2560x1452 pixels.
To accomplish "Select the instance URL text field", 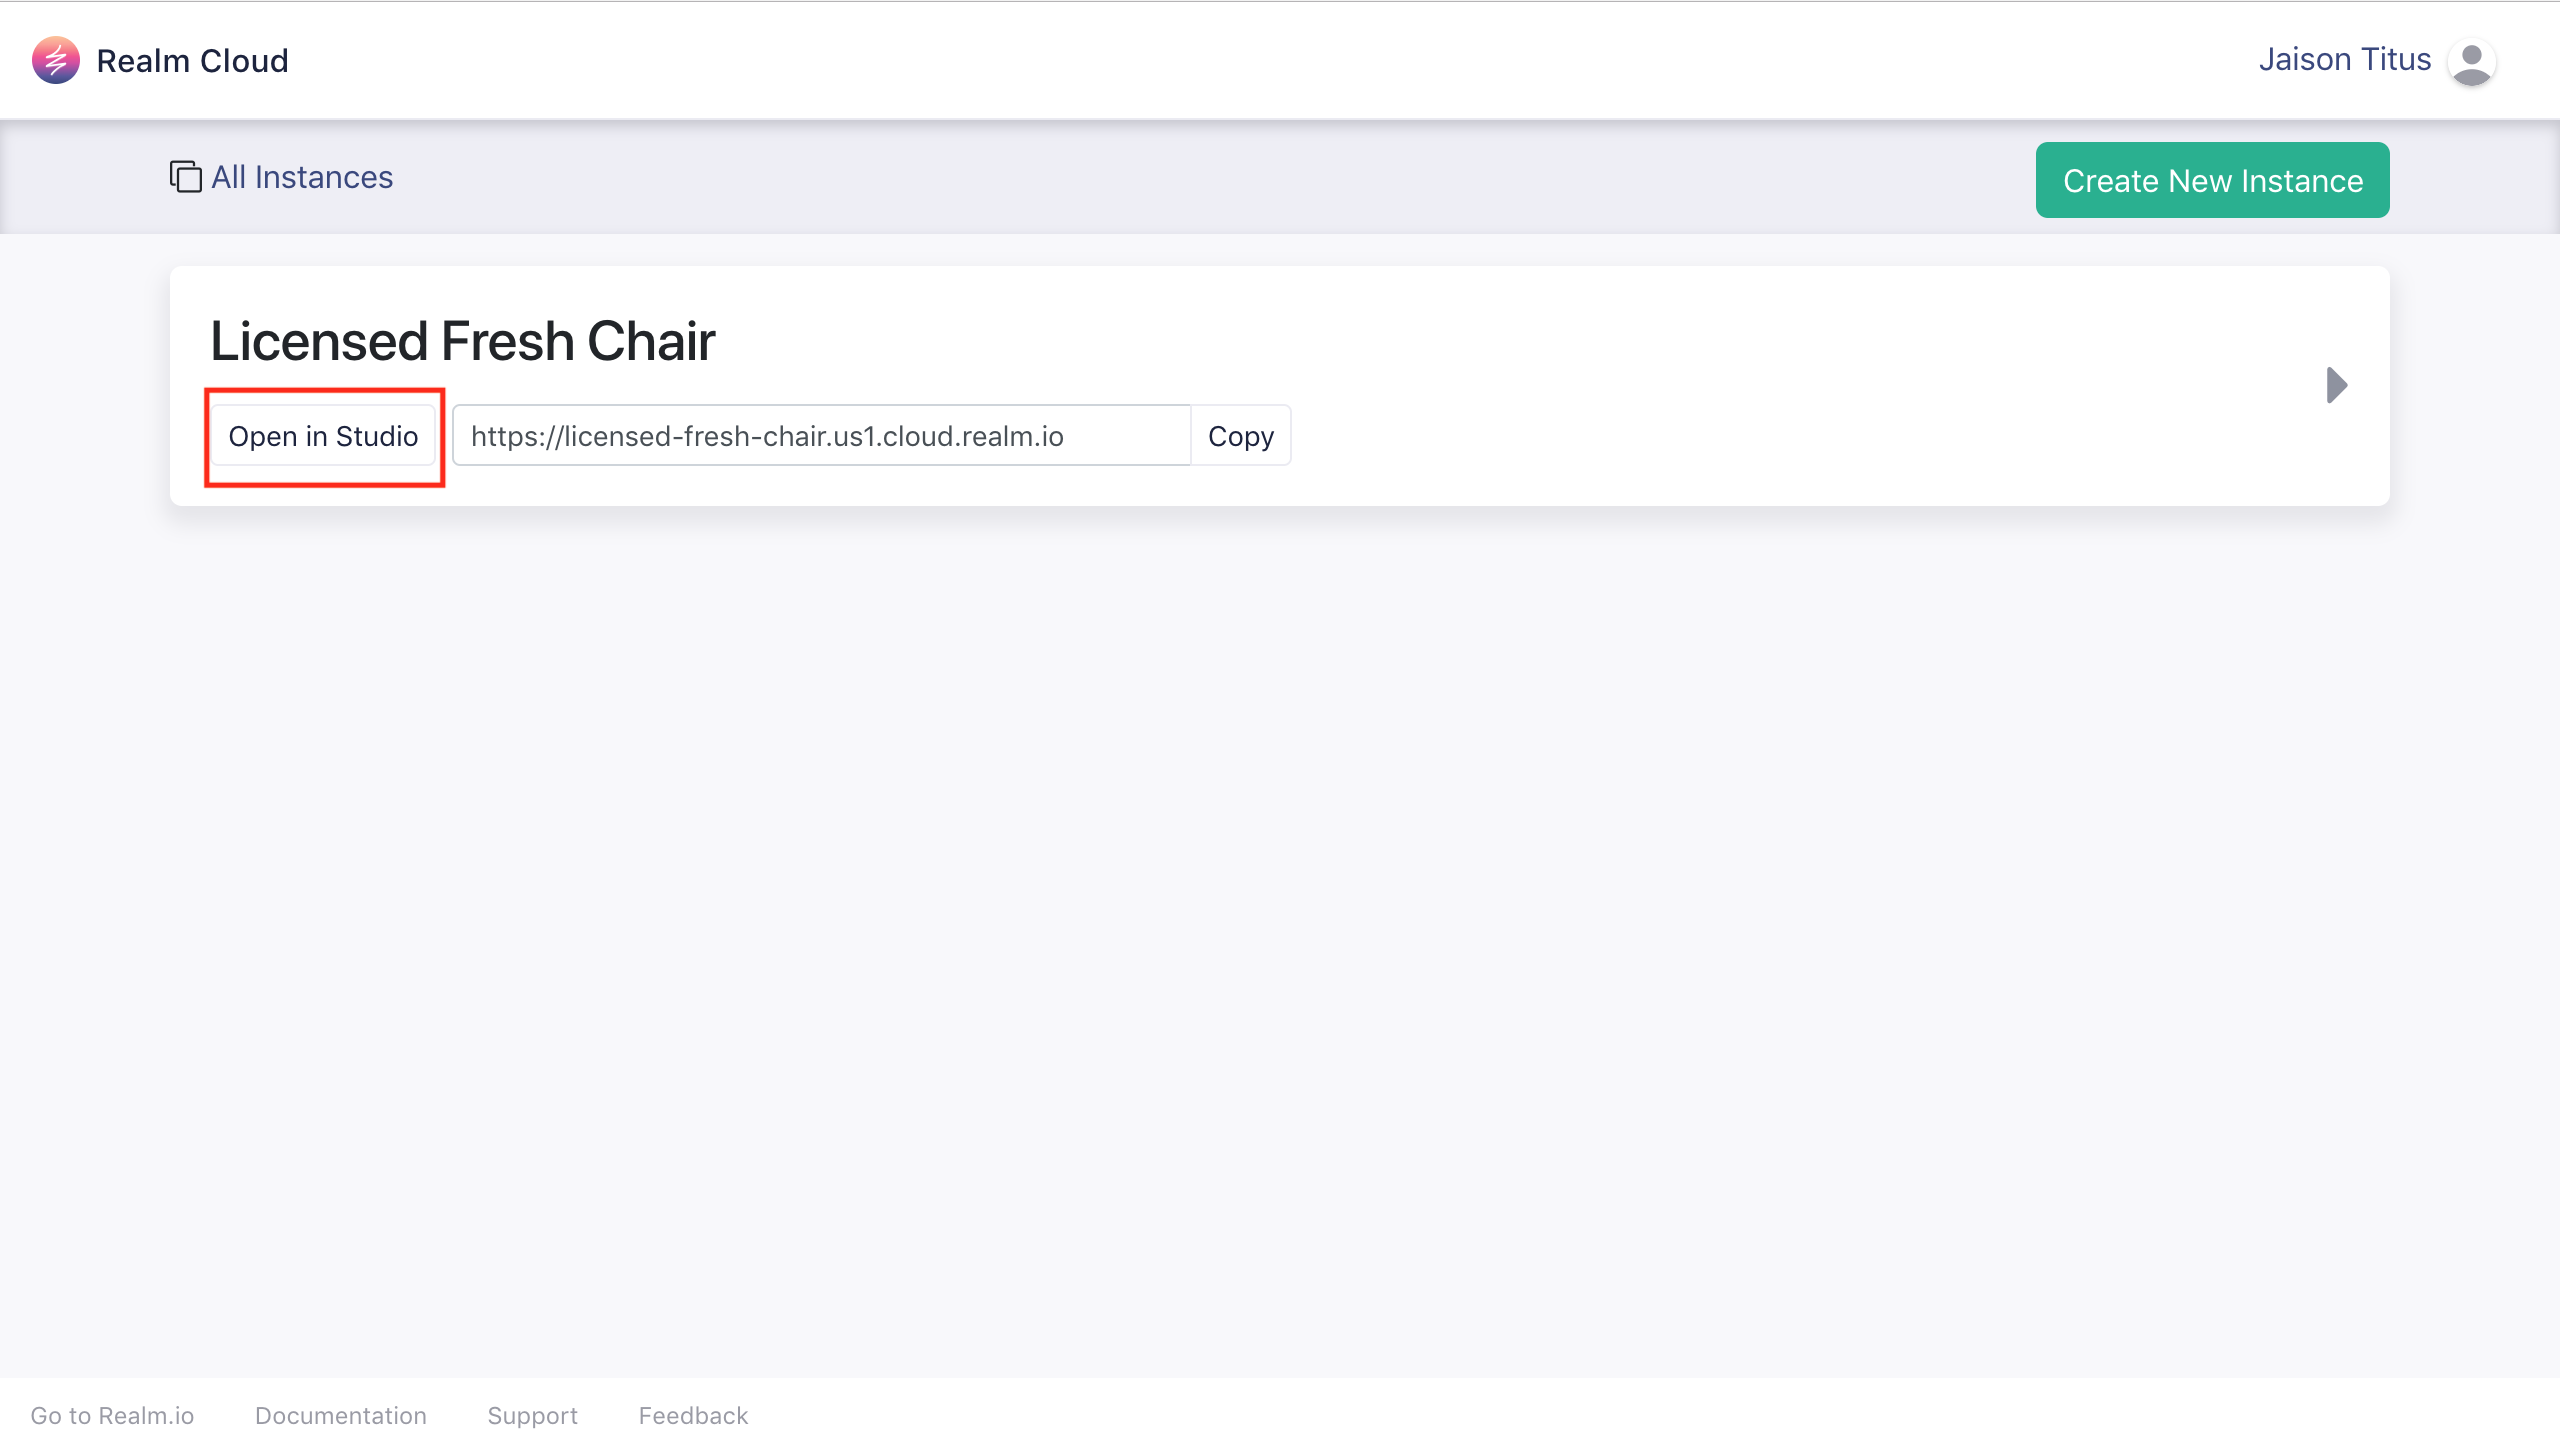I will coord(820,436).
